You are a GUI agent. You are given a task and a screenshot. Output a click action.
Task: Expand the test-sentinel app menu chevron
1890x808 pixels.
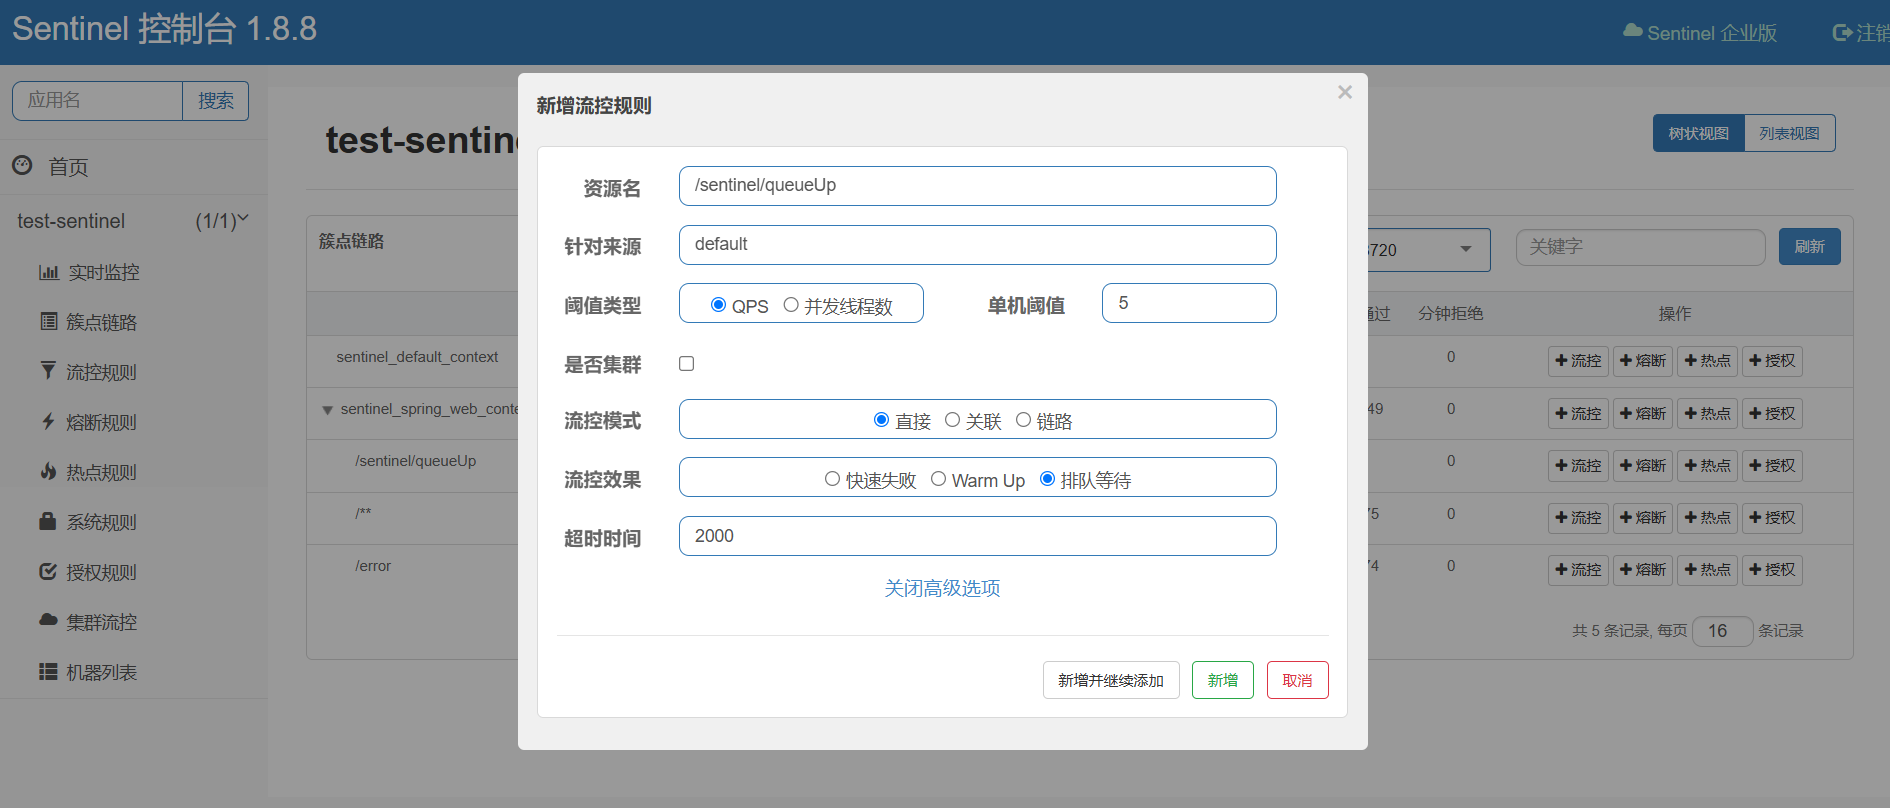[243, 219]
